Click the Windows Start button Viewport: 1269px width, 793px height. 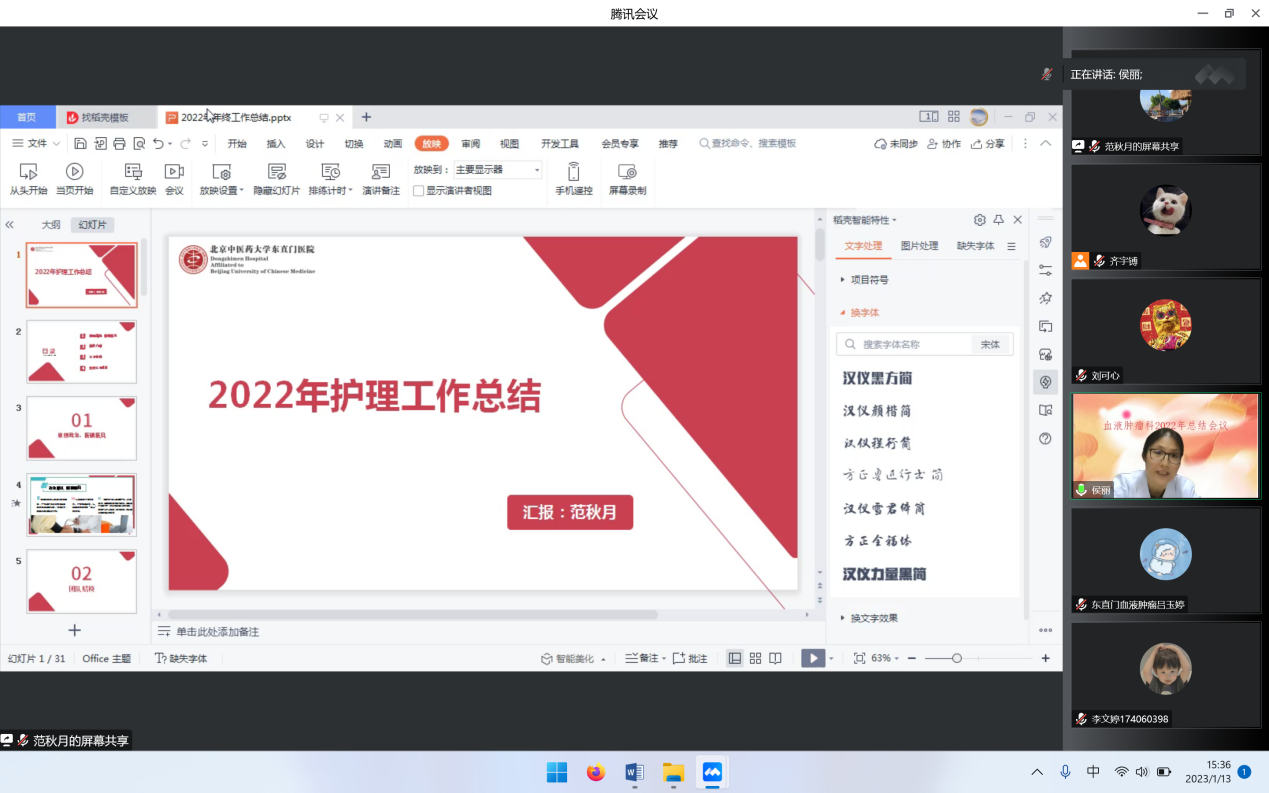557,772
